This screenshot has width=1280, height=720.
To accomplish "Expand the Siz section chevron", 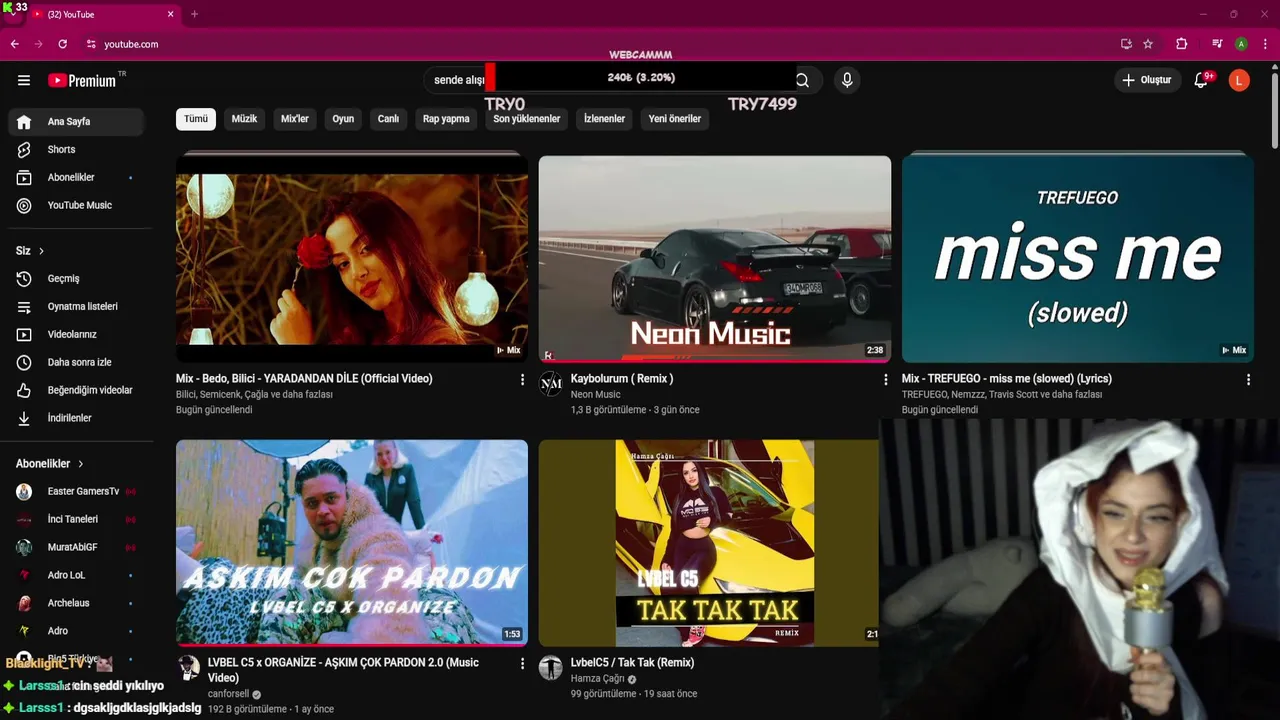I will pos(41,251).
